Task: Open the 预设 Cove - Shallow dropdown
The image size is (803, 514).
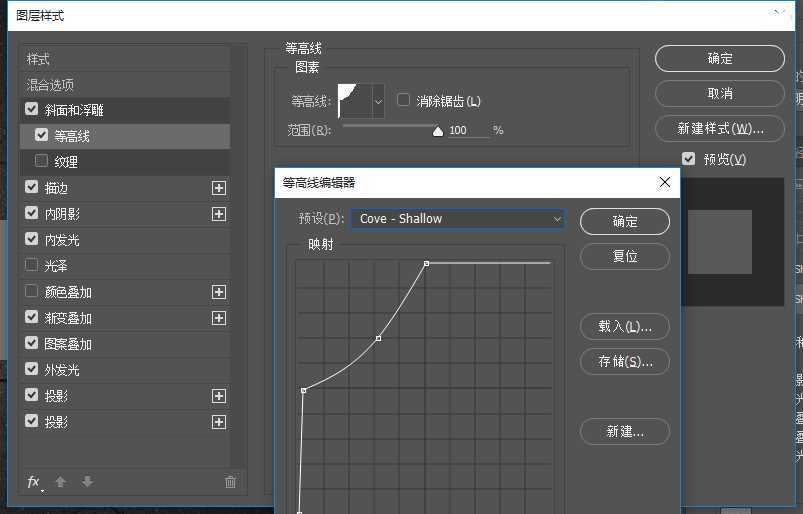Action: pos(457,219)
